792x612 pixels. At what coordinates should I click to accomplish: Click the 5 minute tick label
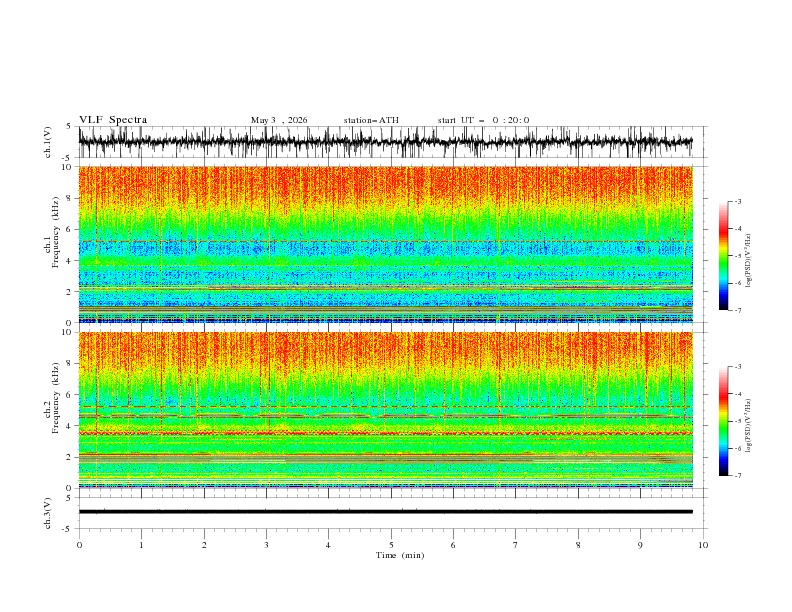click(391, 545)
